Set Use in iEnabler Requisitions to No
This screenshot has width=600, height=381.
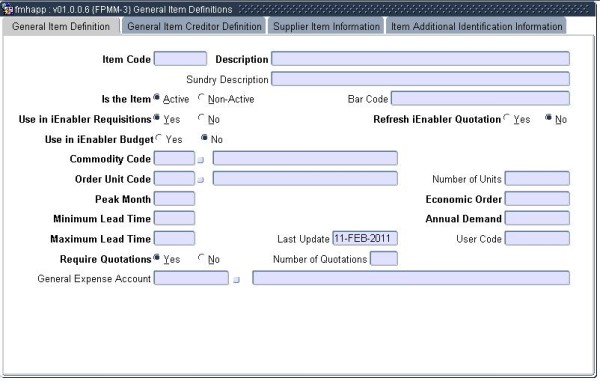tap(201, 118)
